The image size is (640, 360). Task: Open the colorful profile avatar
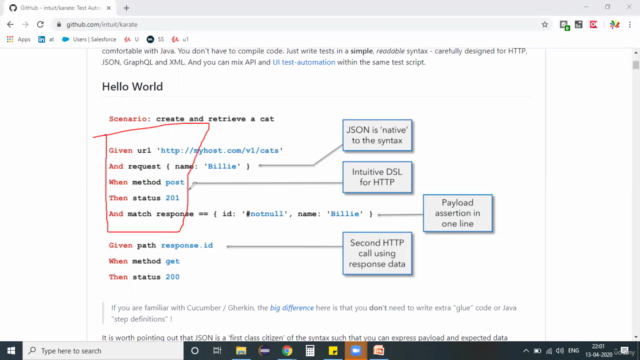point(614,24)
